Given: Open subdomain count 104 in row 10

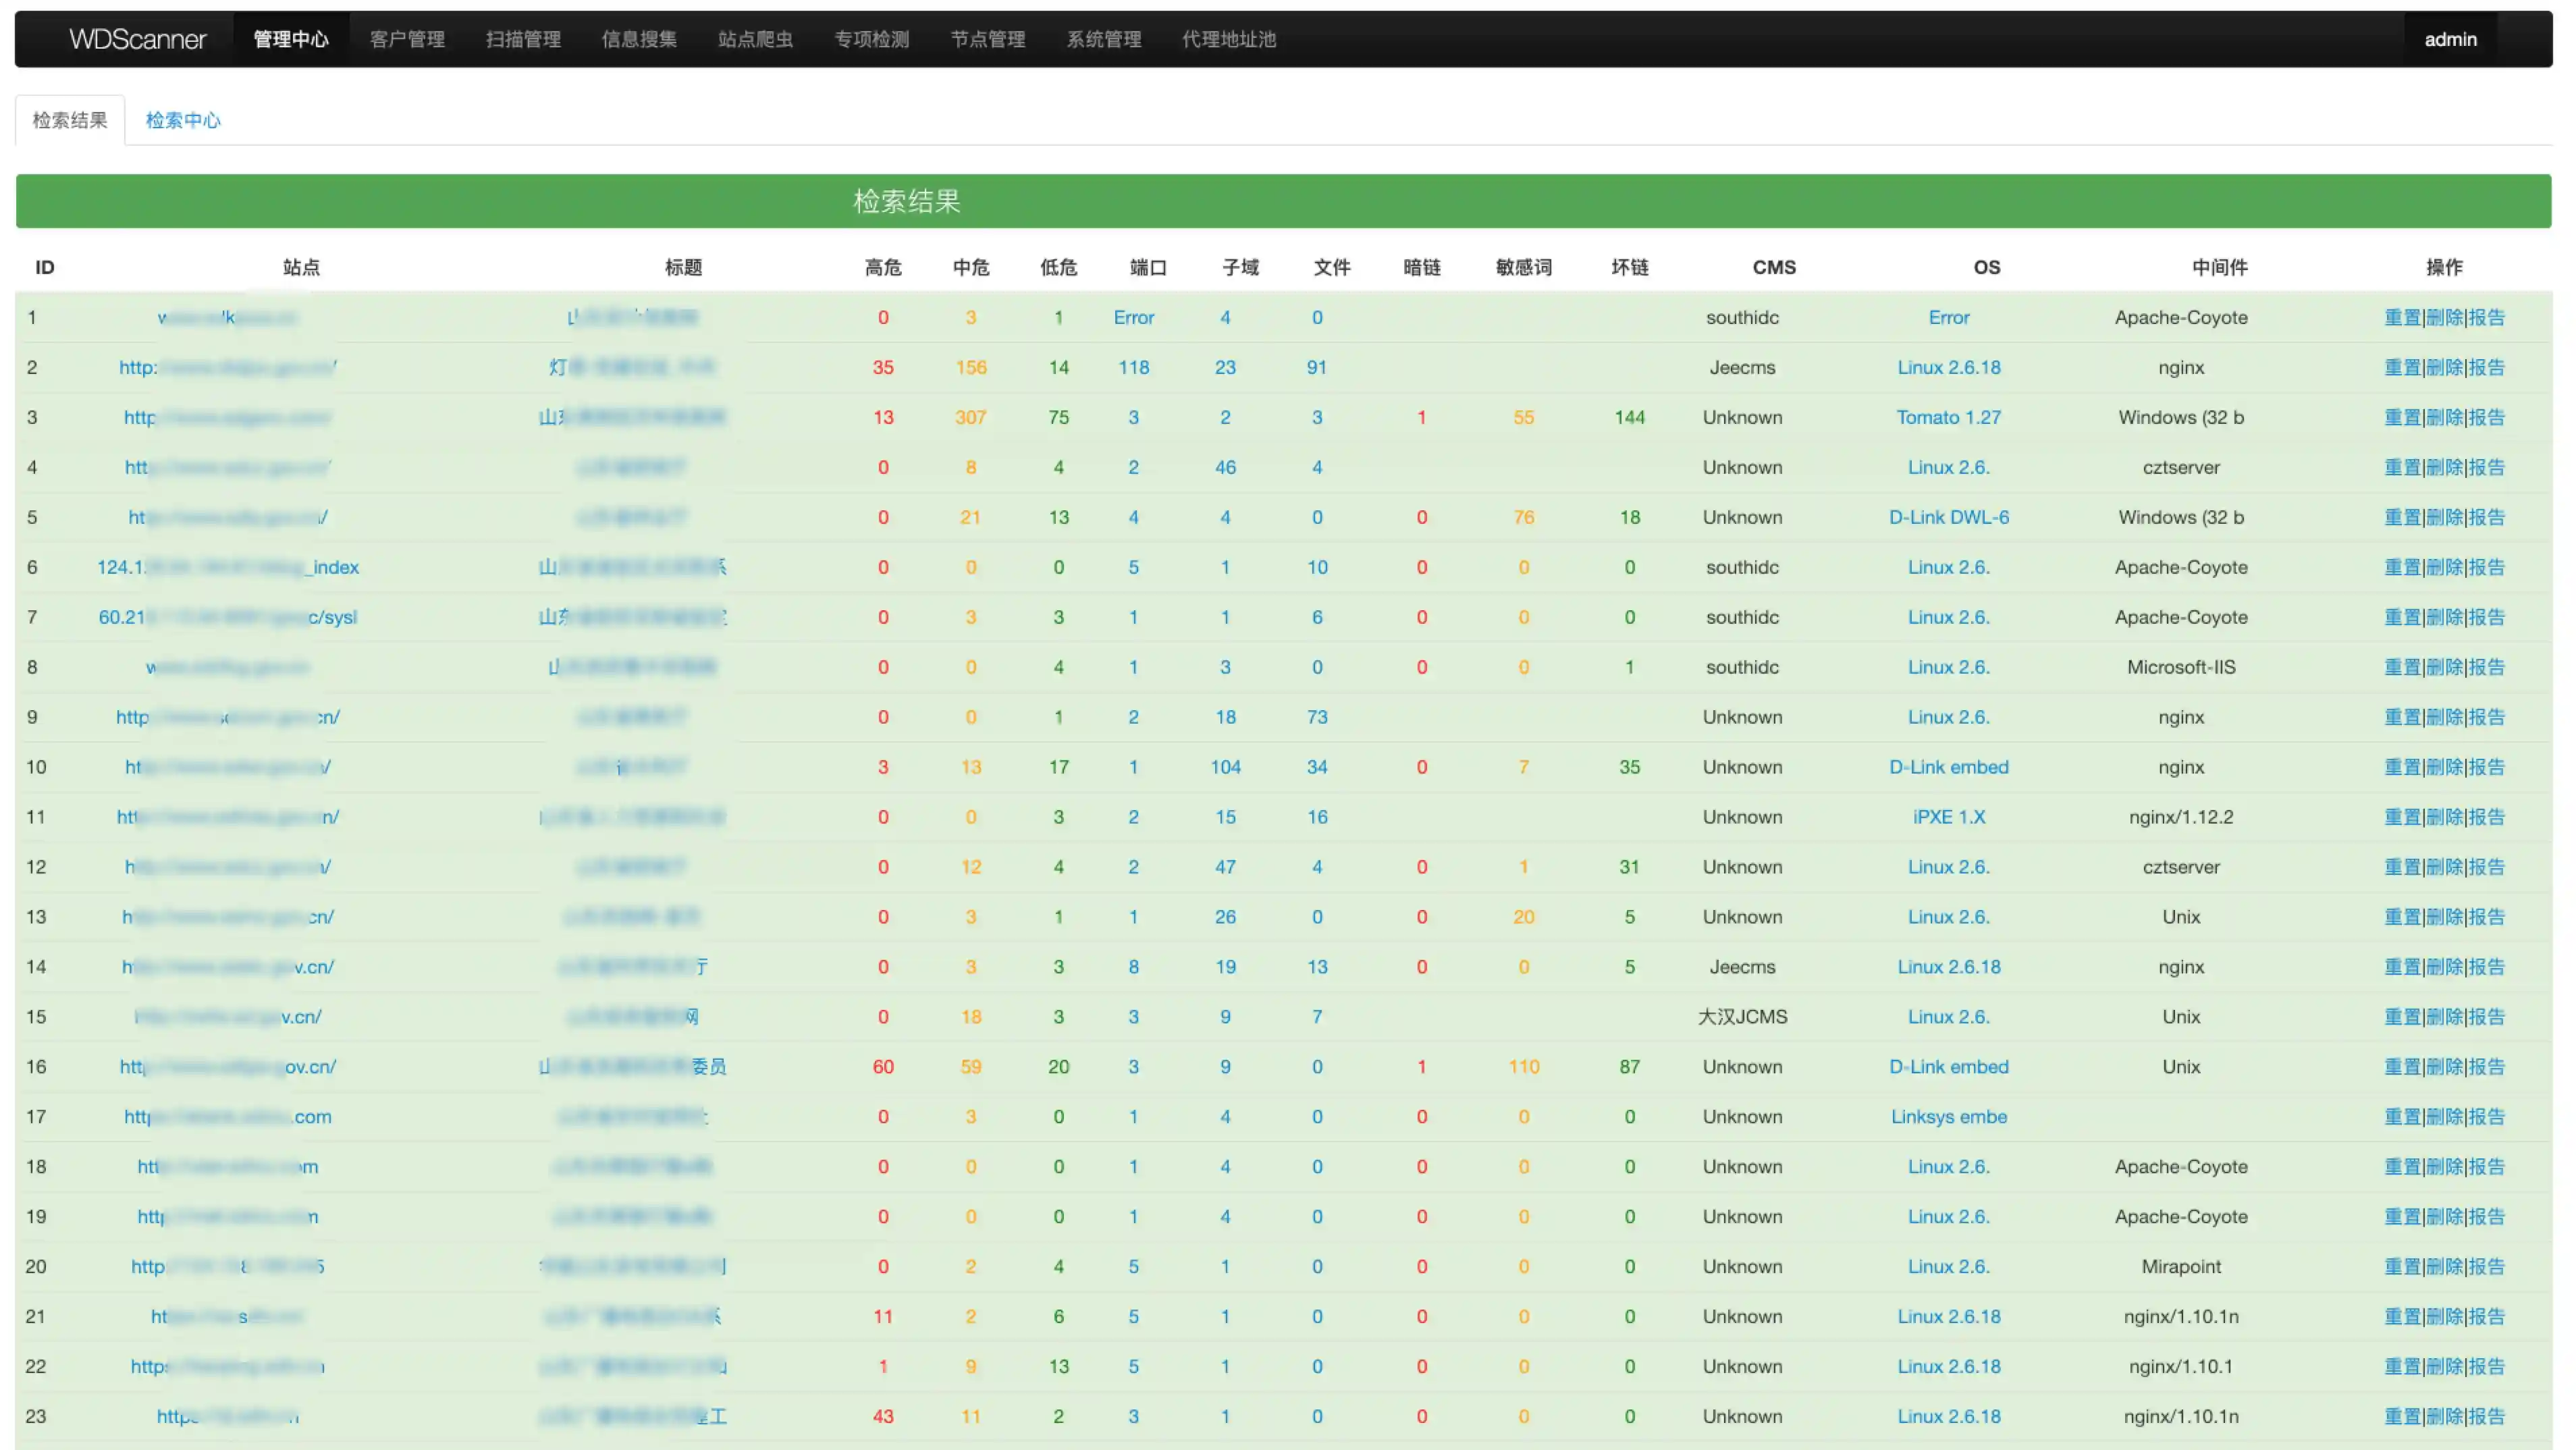Looking at the screenshot, I should [x=1225, y=767].
